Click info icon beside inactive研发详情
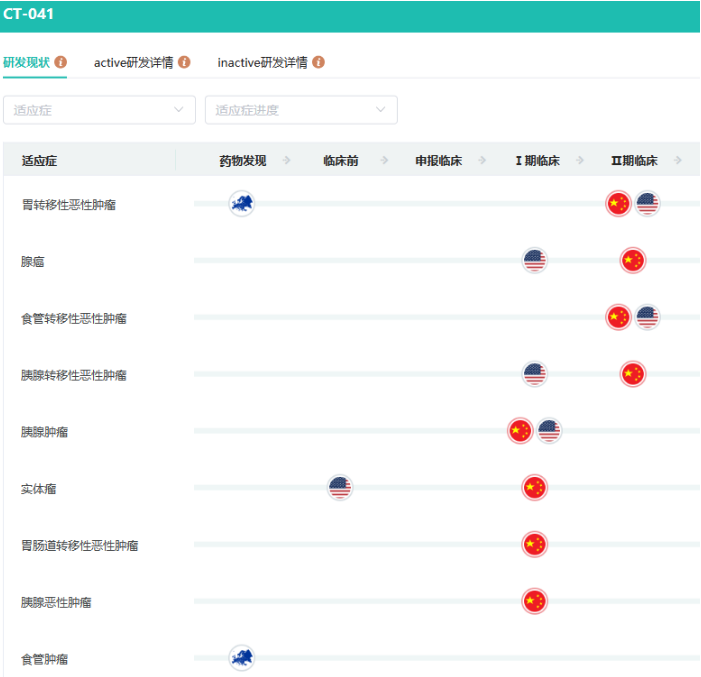This screenshot has height=677, width=701. coord(318,62)
